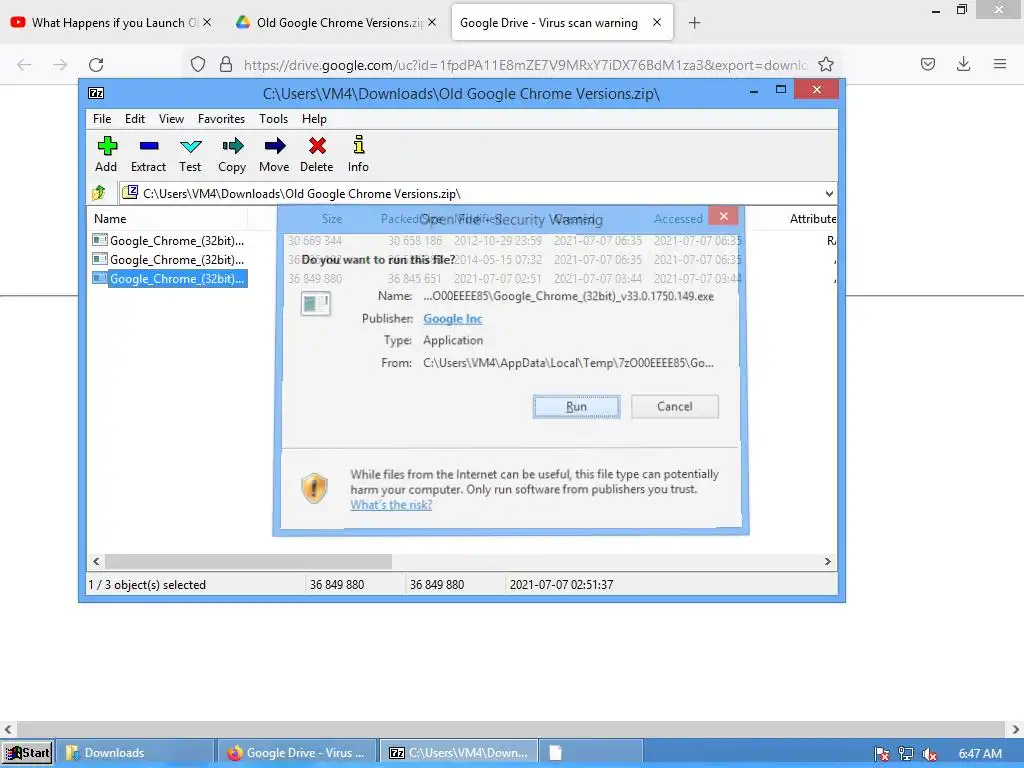Screen dimensions: 1024x768
Task: Open the View menu
Action: tap(171, 119)
